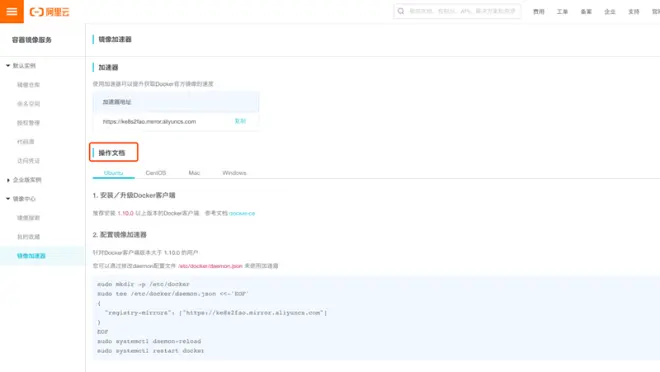Open 费用 in the top navigation
Viewport: 660px width, 372px height.
(539, 12)
